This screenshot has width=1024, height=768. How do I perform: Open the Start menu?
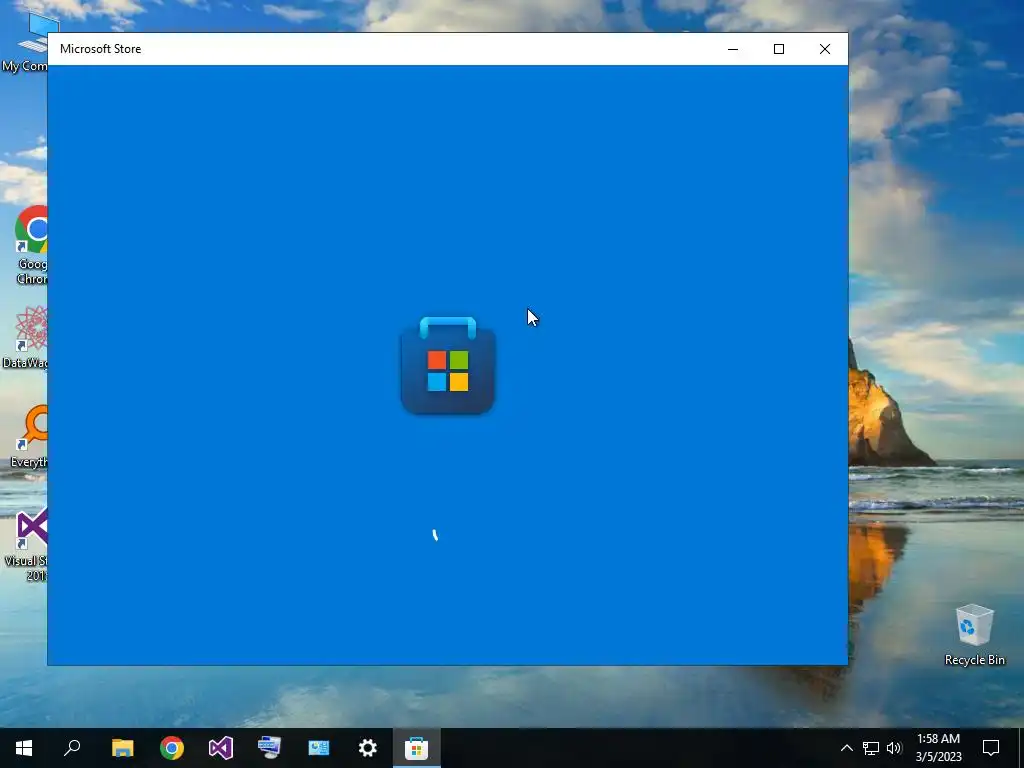pos(24,748)
